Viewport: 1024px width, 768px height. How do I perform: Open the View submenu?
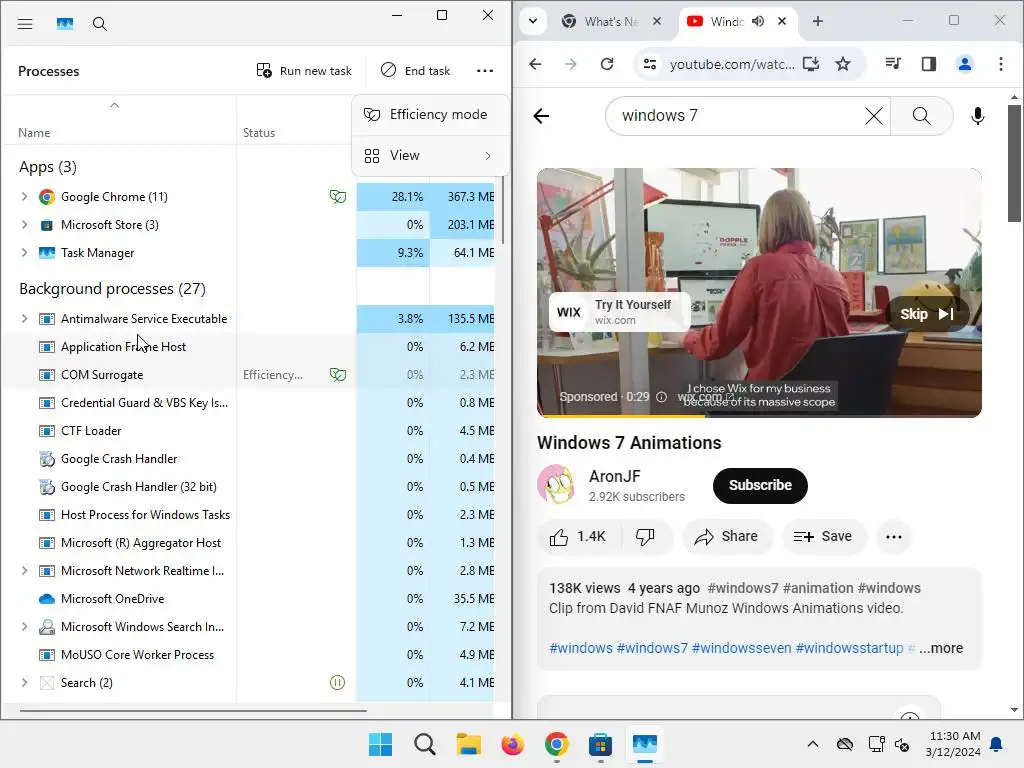[431, 155]
